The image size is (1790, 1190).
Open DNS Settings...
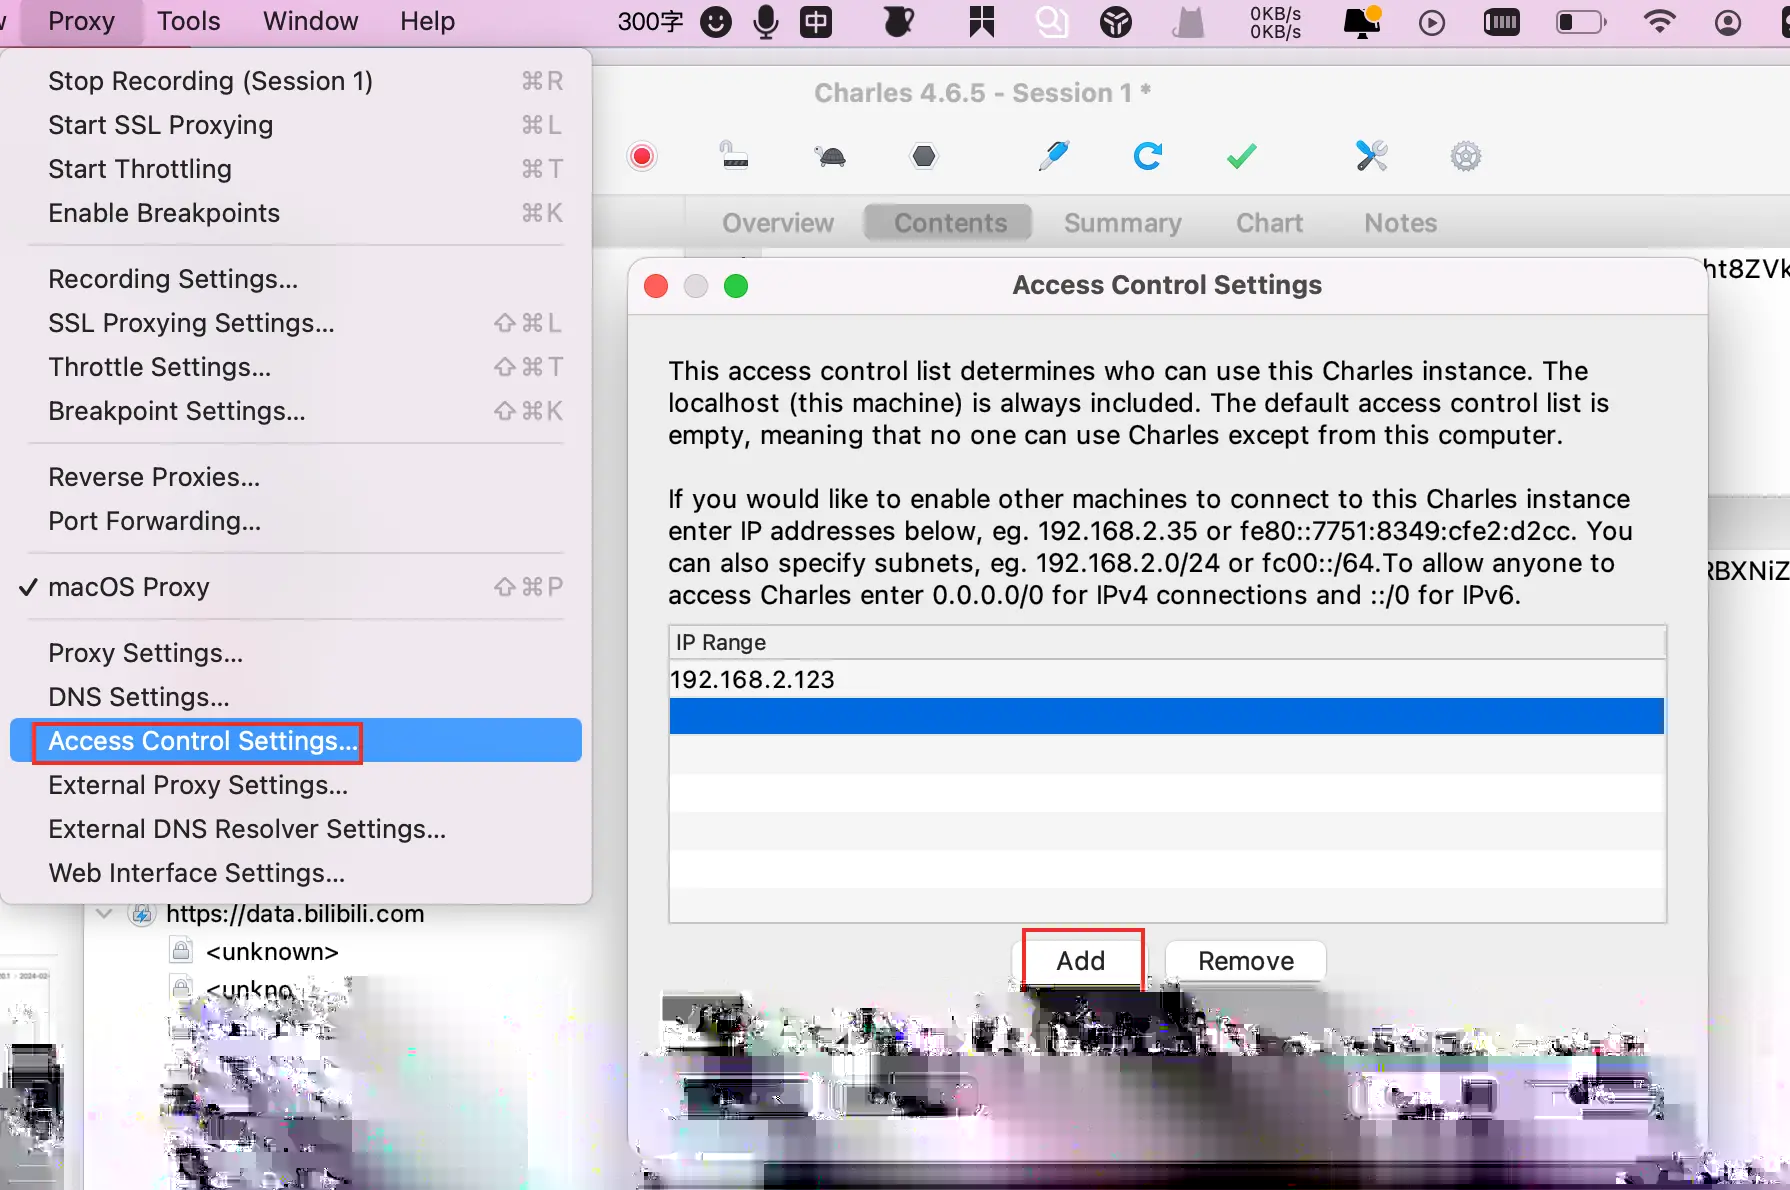[x=296, y=697]
